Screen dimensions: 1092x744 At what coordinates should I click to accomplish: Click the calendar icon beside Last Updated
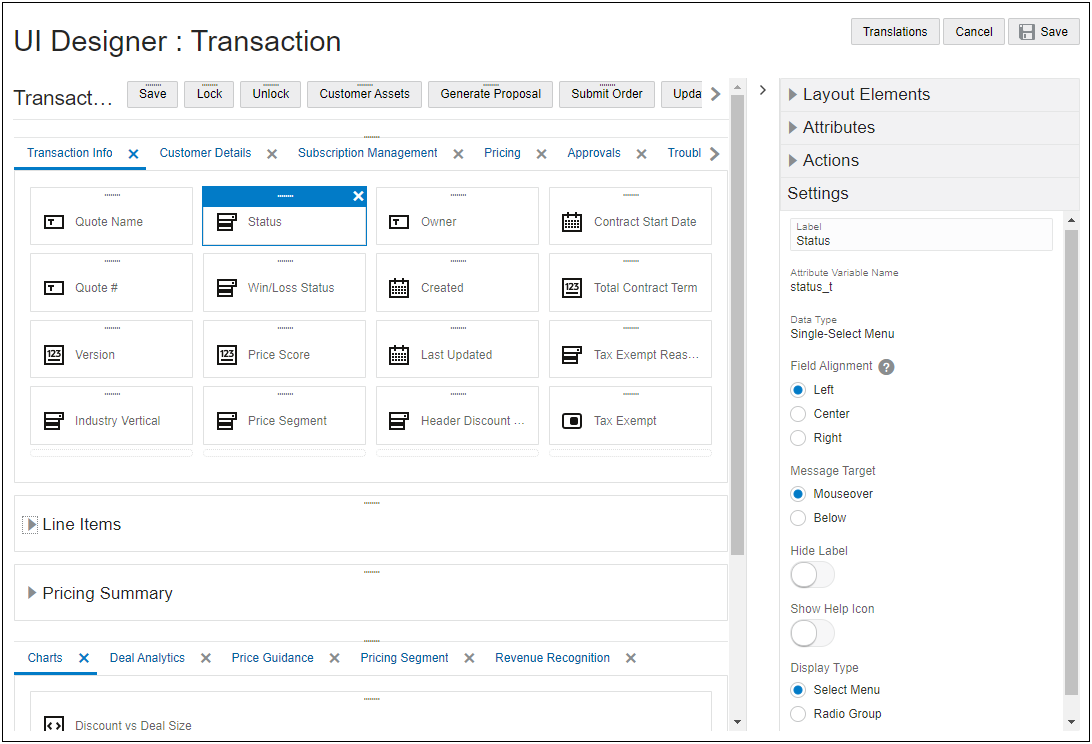pyautogui.click(x=399, y=355)
